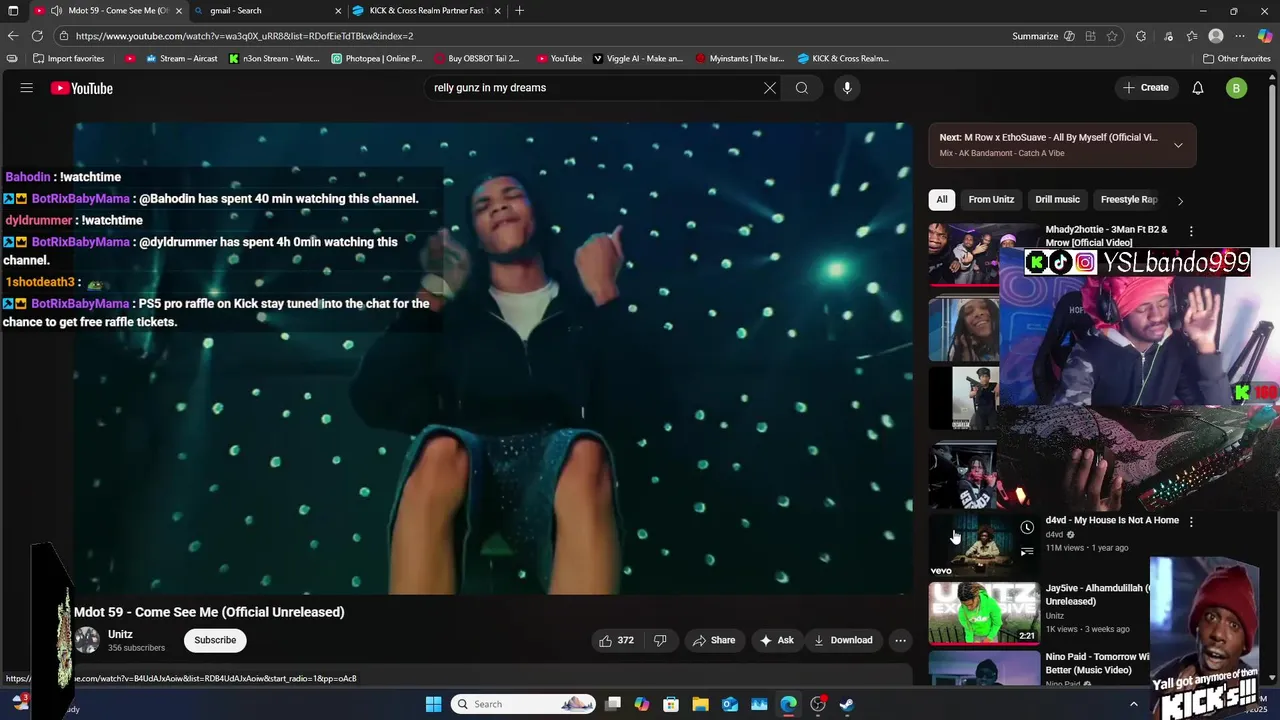This screenshot has height=720, width=1280.
Task: Open File Explorer from the taskbar
Action: click(x=700, y=704)
